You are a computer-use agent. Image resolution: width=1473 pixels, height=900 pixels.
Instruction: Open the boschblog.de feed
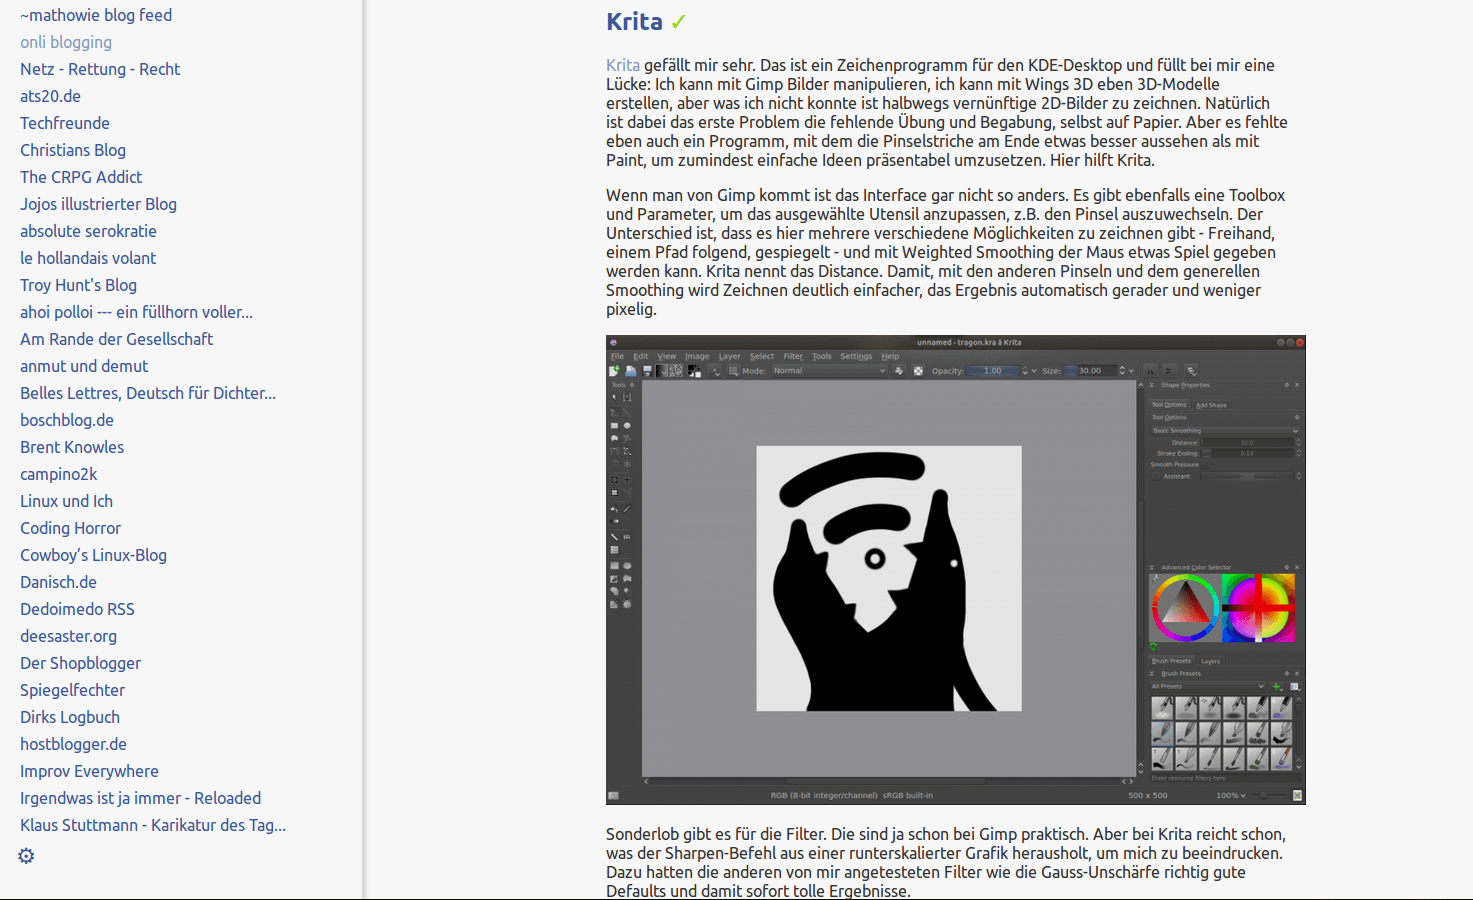click(x=67, y=420)
